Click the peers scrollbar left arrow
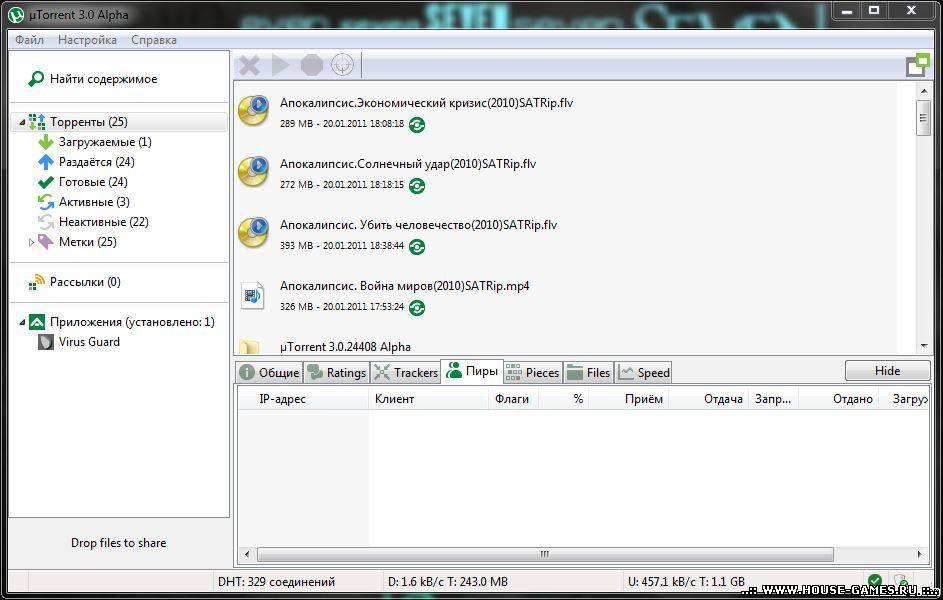 (x=247, y=554)
